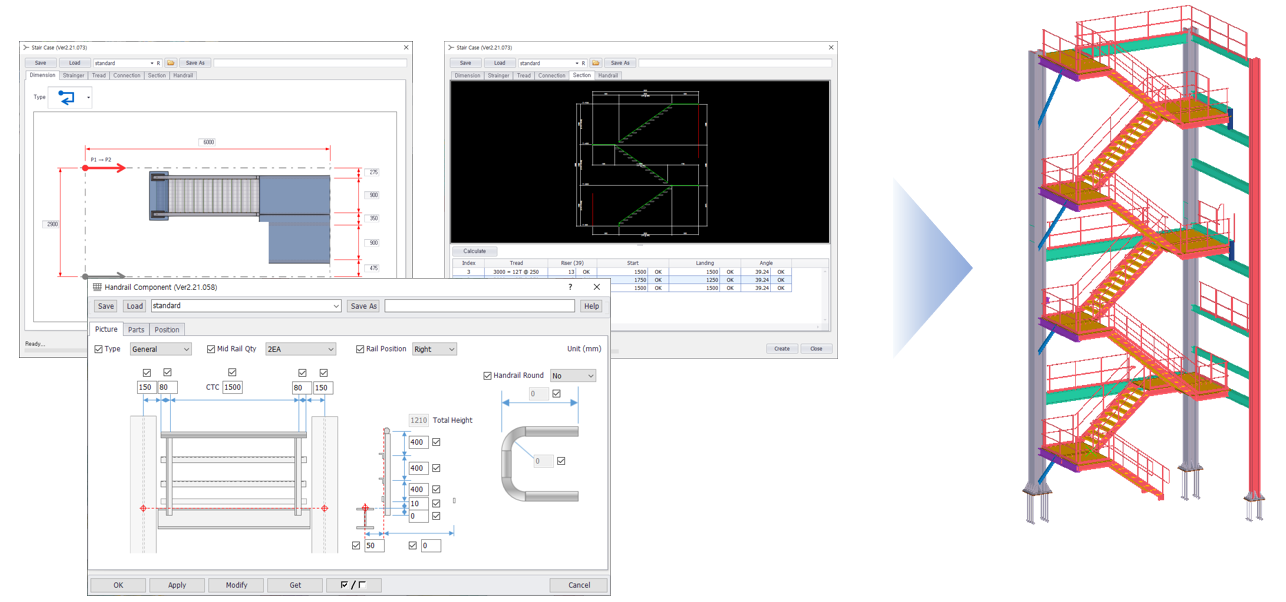
Task: Click the Handrail Component question mark icon
Action: point(571,287)
